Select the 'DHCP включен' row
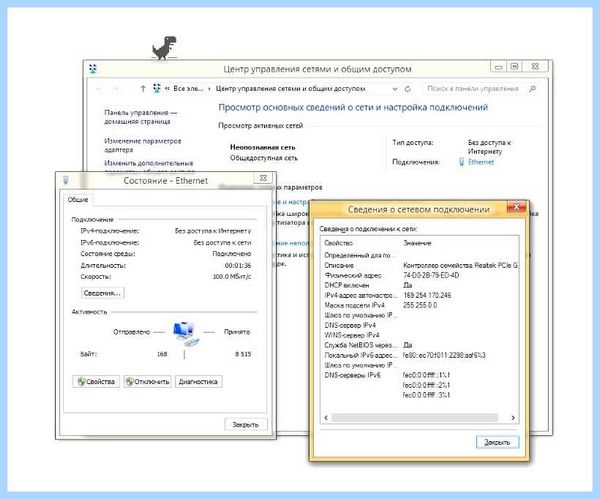 click(x=421, y=285)
